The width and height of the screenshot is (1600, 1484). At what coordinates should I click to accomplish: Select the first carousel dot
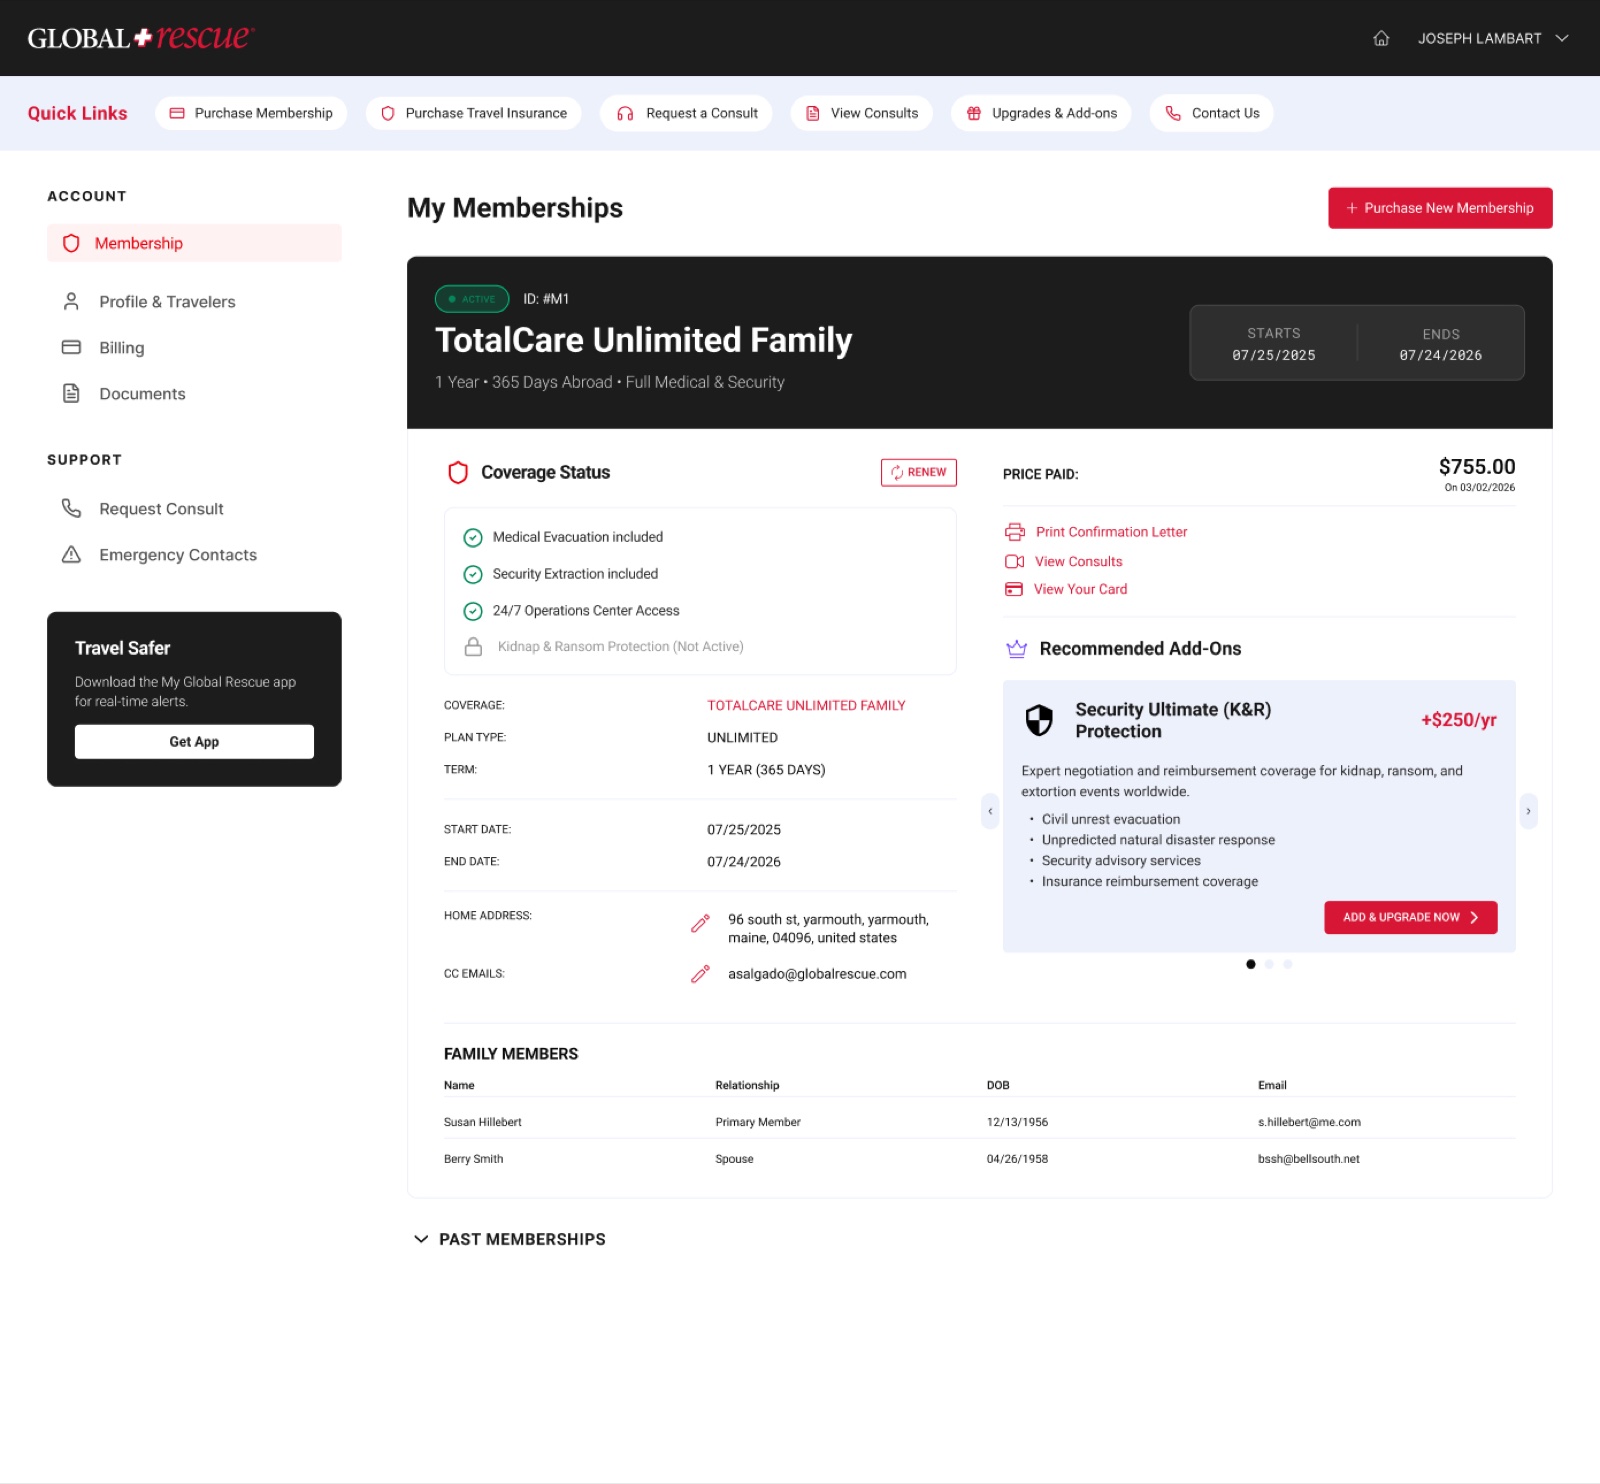(1250, 965)
